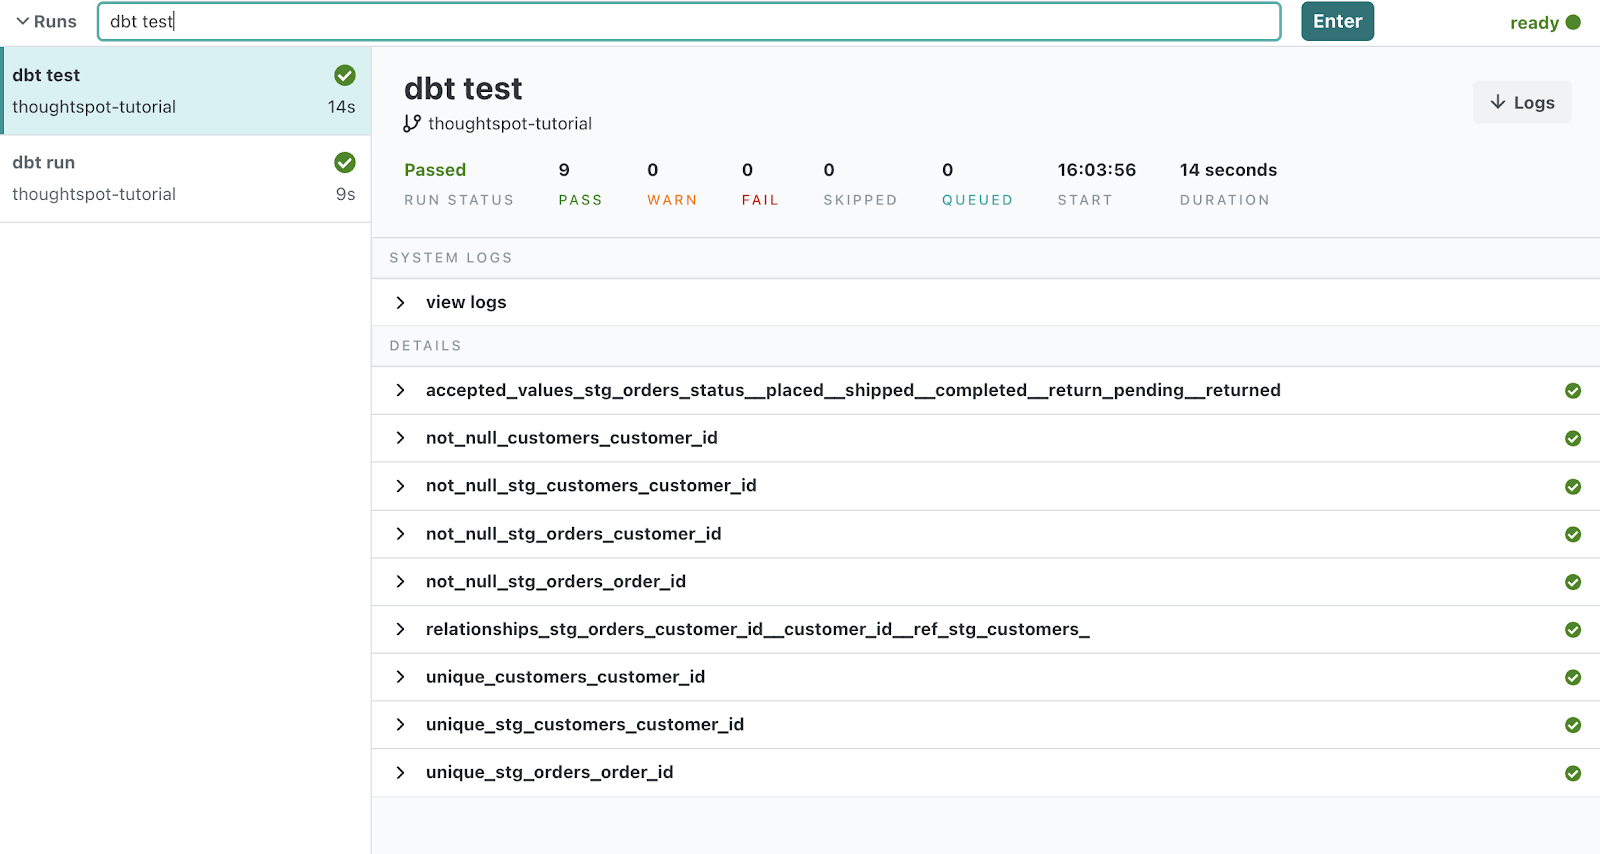Open the Logs download button
The width and height of the screenshot is (1600, 854).
1522,102
